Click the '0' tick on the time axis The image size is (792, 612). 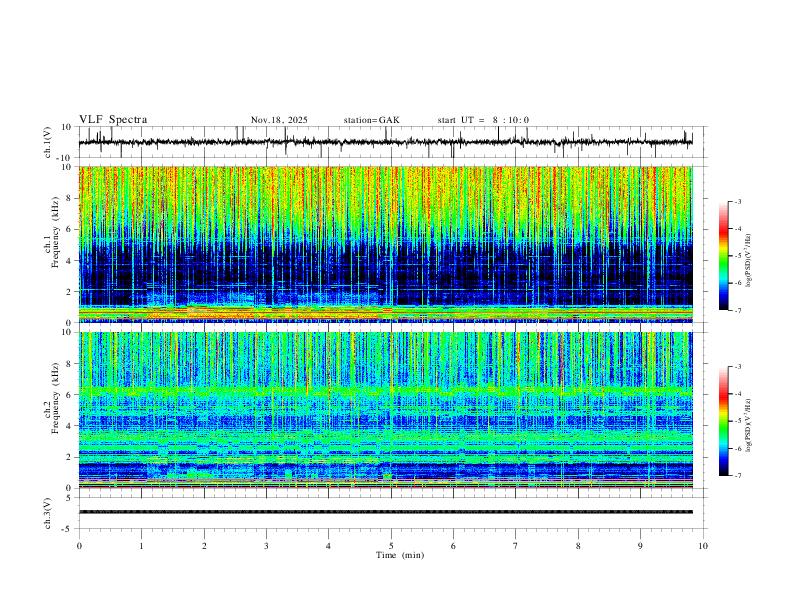pos(79,546)
